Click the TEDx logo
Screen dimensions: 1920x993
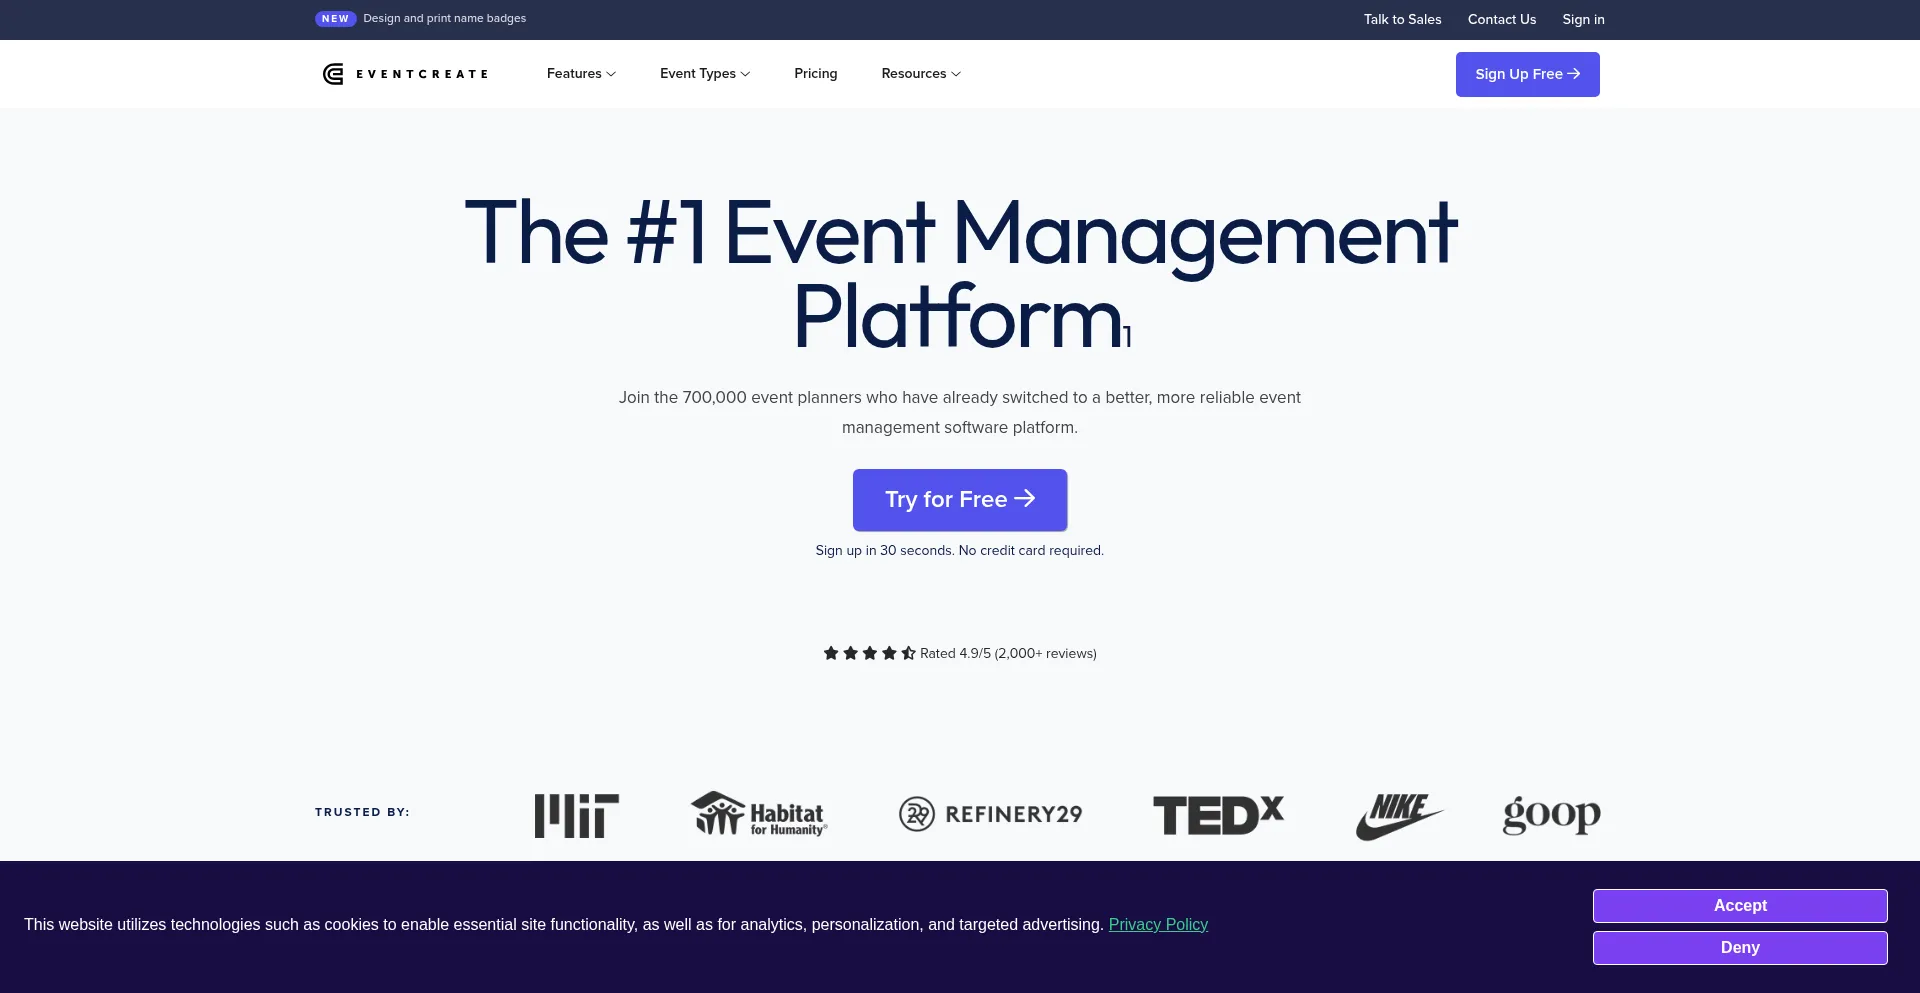1217,815
